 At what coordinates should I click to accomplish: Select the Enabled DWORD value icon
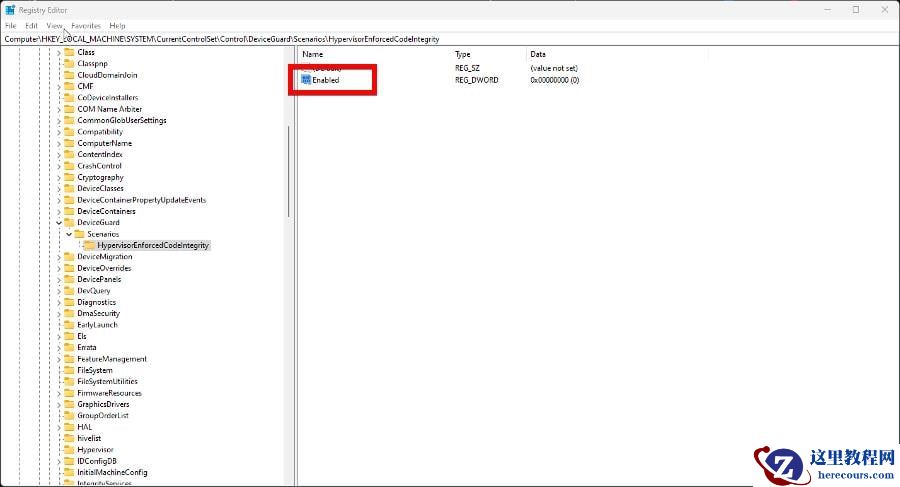[305, 80]
